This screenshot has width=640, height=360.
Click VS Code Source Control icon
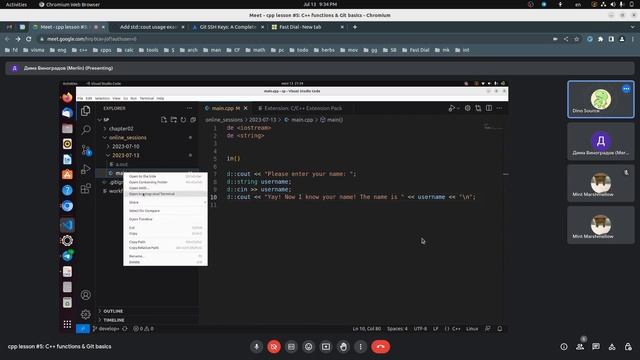tap(86, 149)
